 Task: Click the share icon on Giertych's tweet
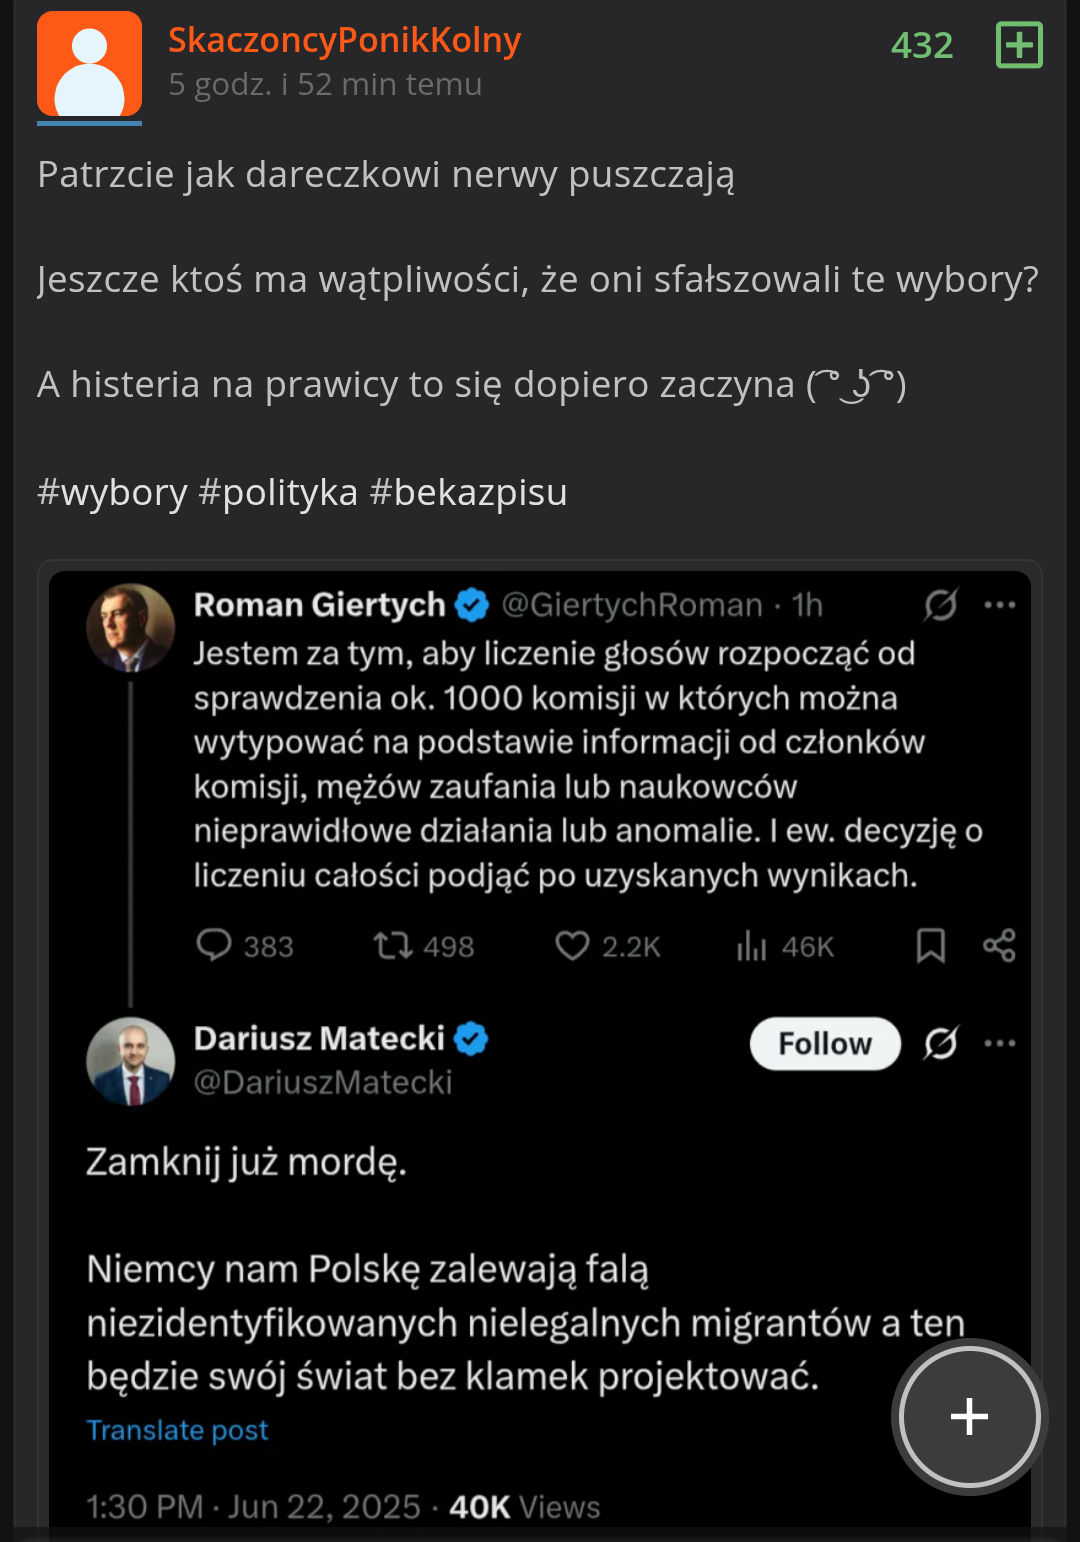[x=999, y=945]
